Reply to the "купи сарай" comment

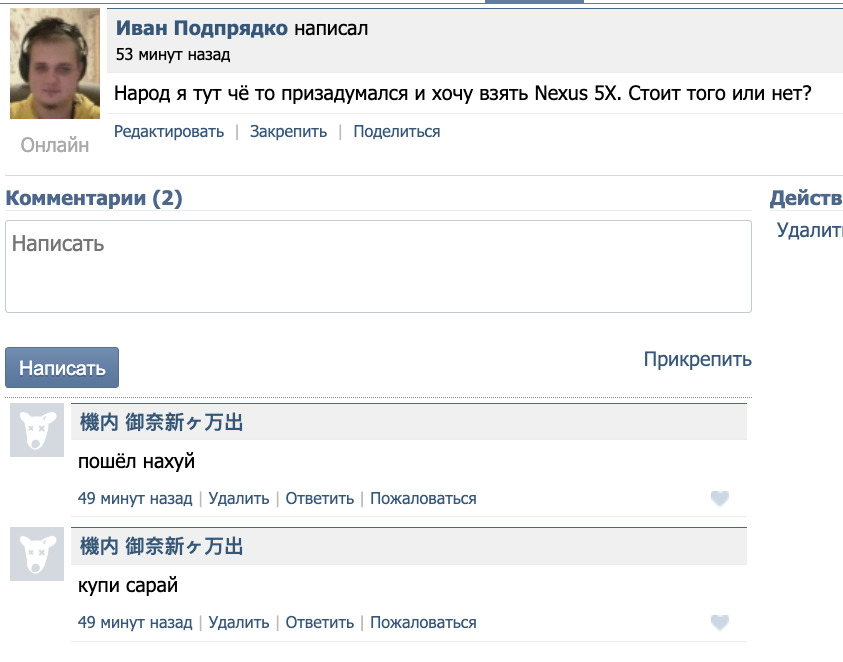pyautogui.click(x=320, y=622)
